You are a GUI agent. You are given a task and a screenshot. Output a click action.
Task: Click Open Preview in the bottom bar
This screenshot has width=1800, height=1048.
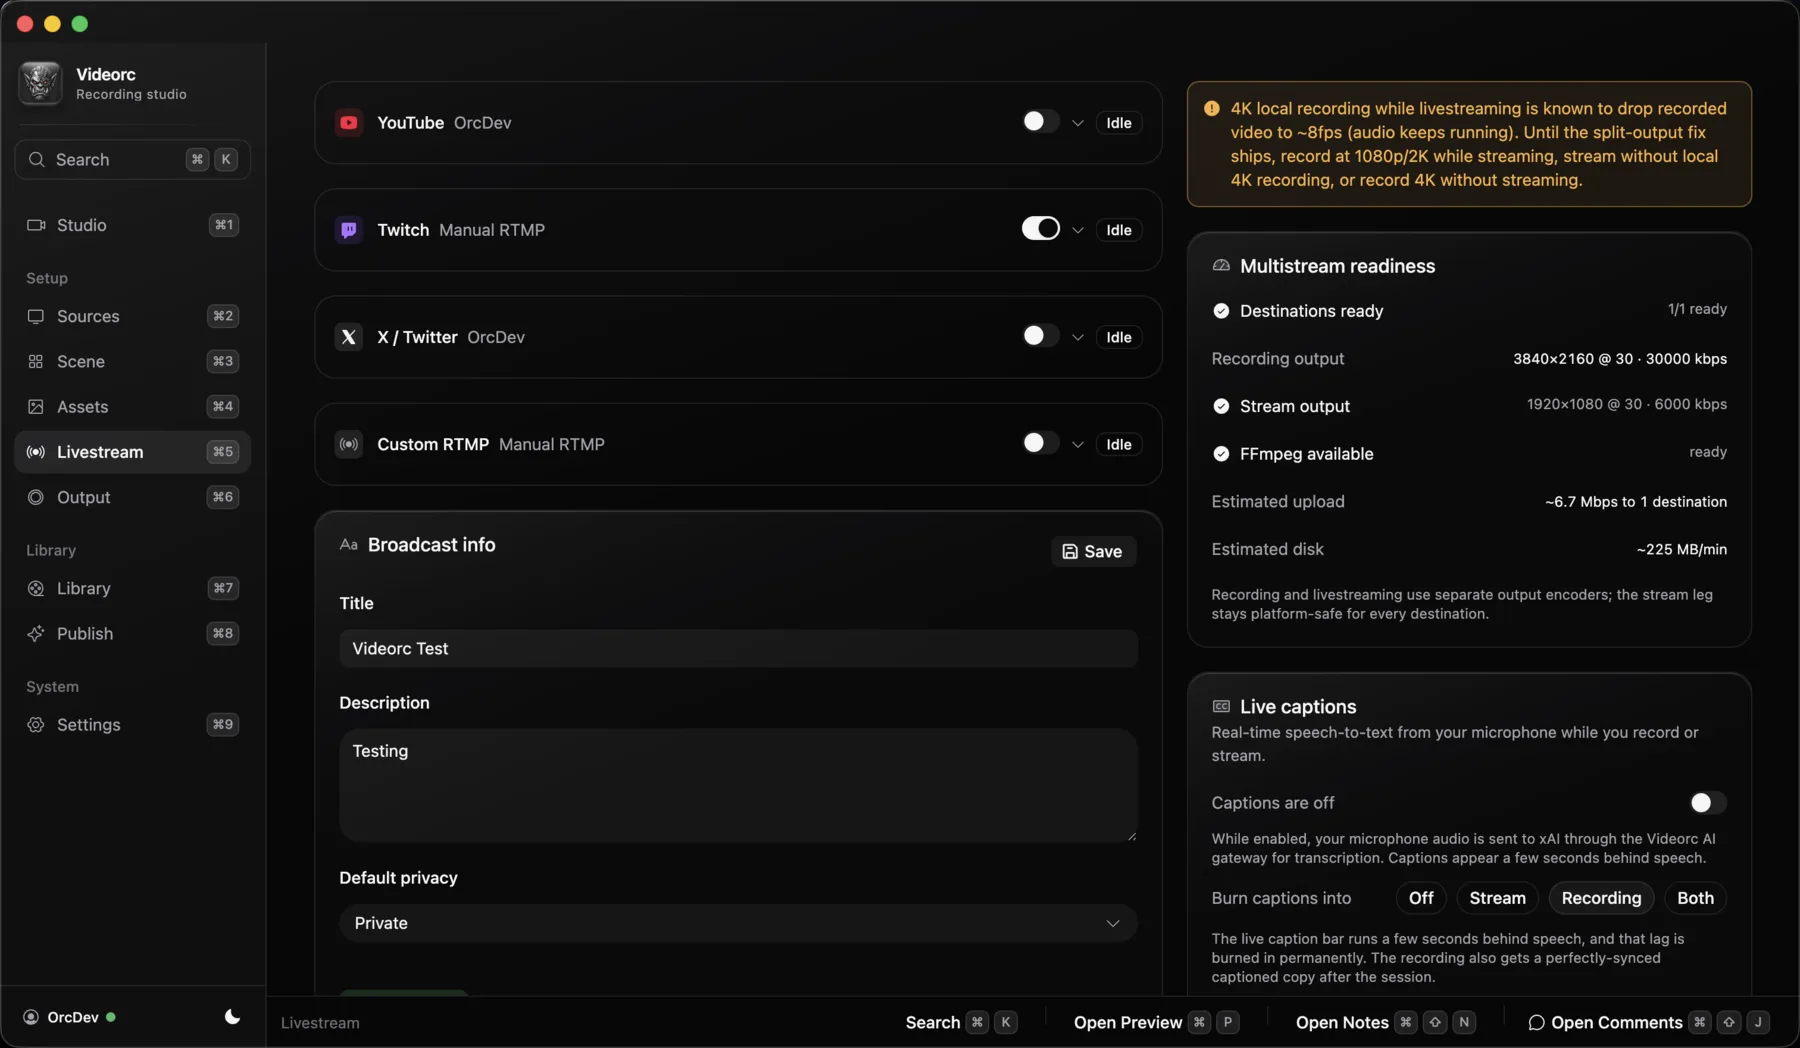click(x=1156, y=1022)
